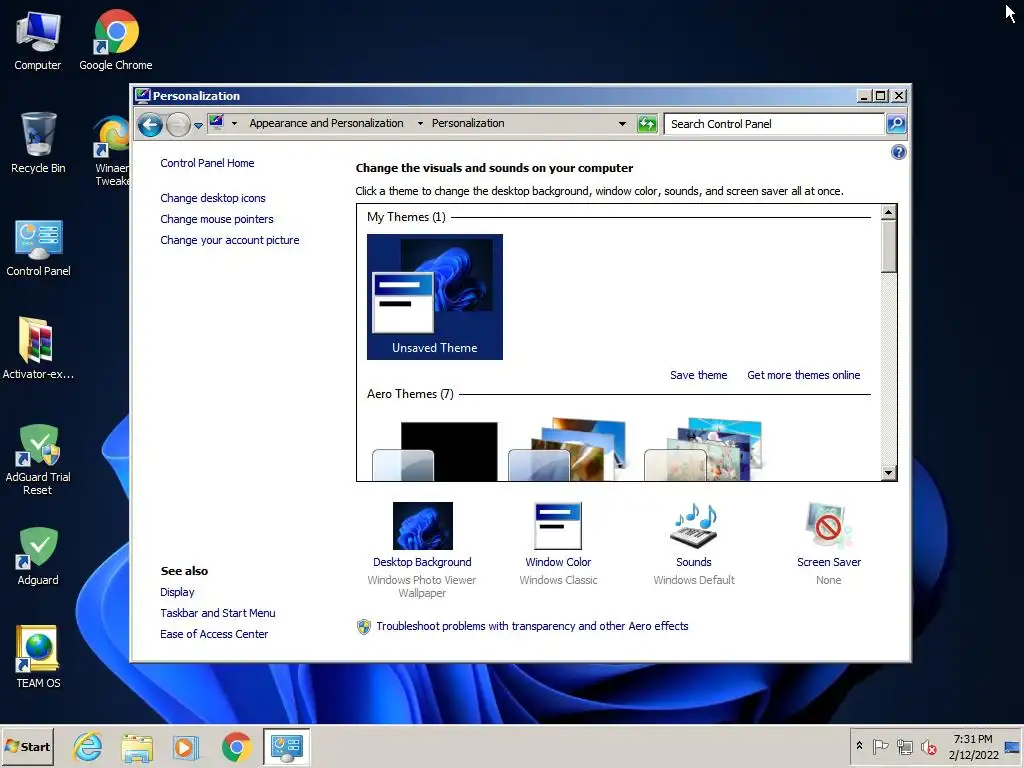
Task: Open Ease of Access Center link
Action: [214, 634]
